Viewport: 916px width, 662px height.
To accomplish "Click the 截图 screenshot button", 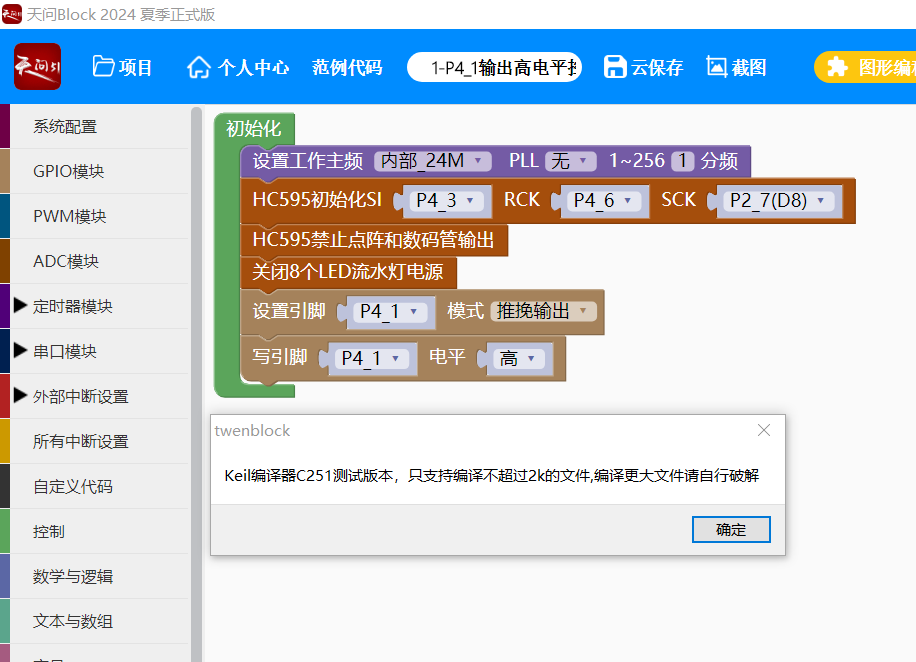I will pyautogui.click(x=736, y=67).
